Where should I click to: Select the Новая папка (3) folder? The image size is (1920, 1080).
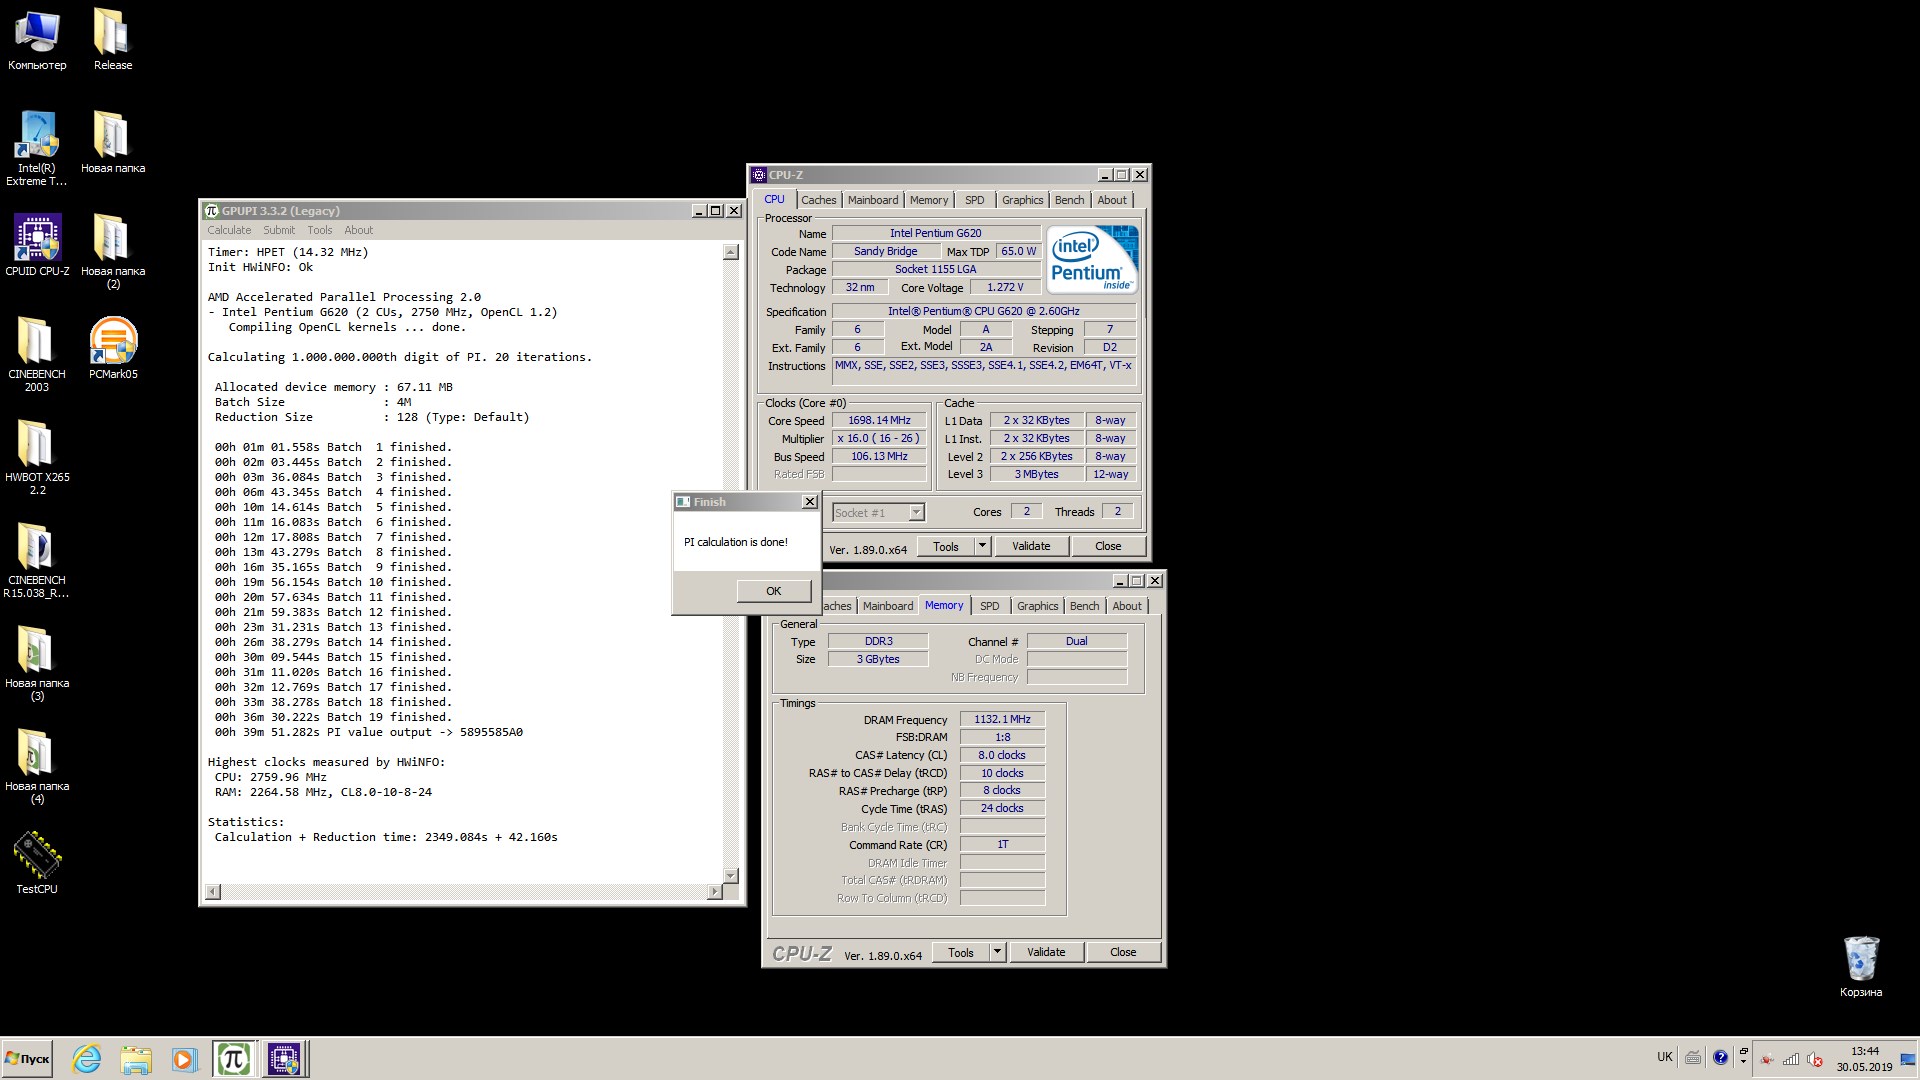click(x=37, y=664)
